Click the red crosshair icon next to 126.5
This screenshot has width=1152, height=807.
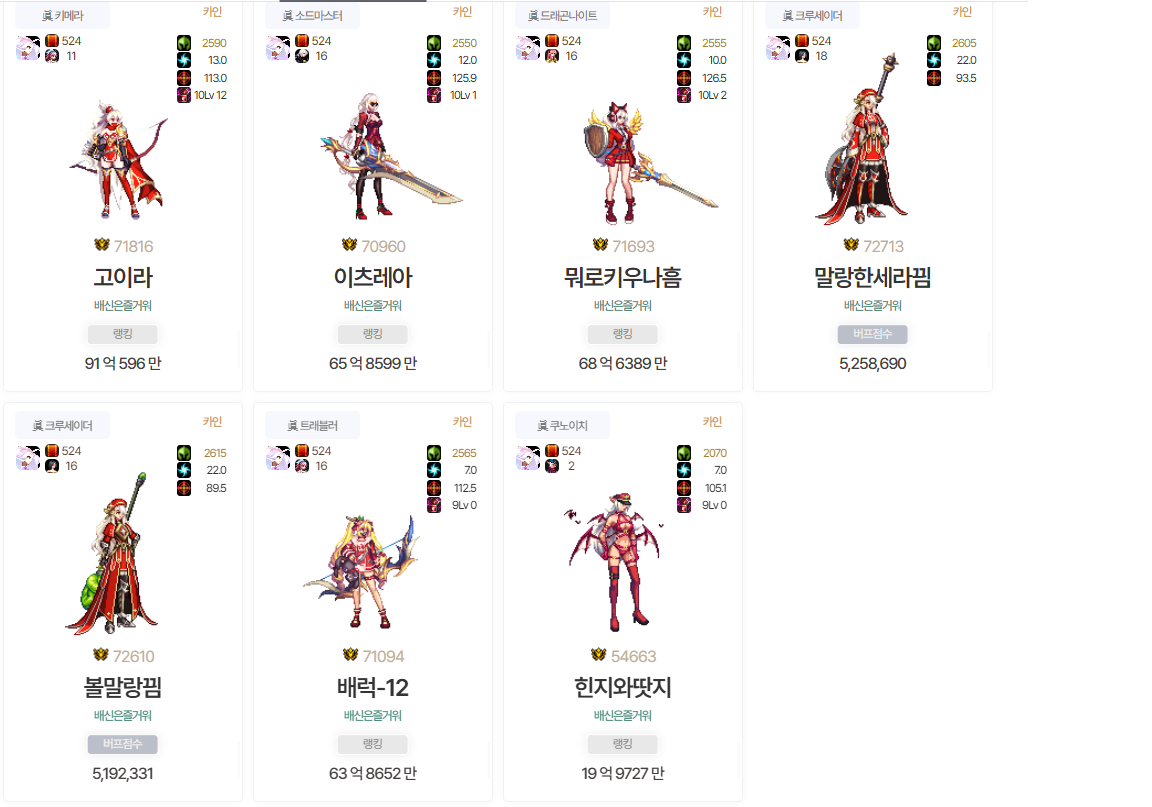tap(684, 78)
